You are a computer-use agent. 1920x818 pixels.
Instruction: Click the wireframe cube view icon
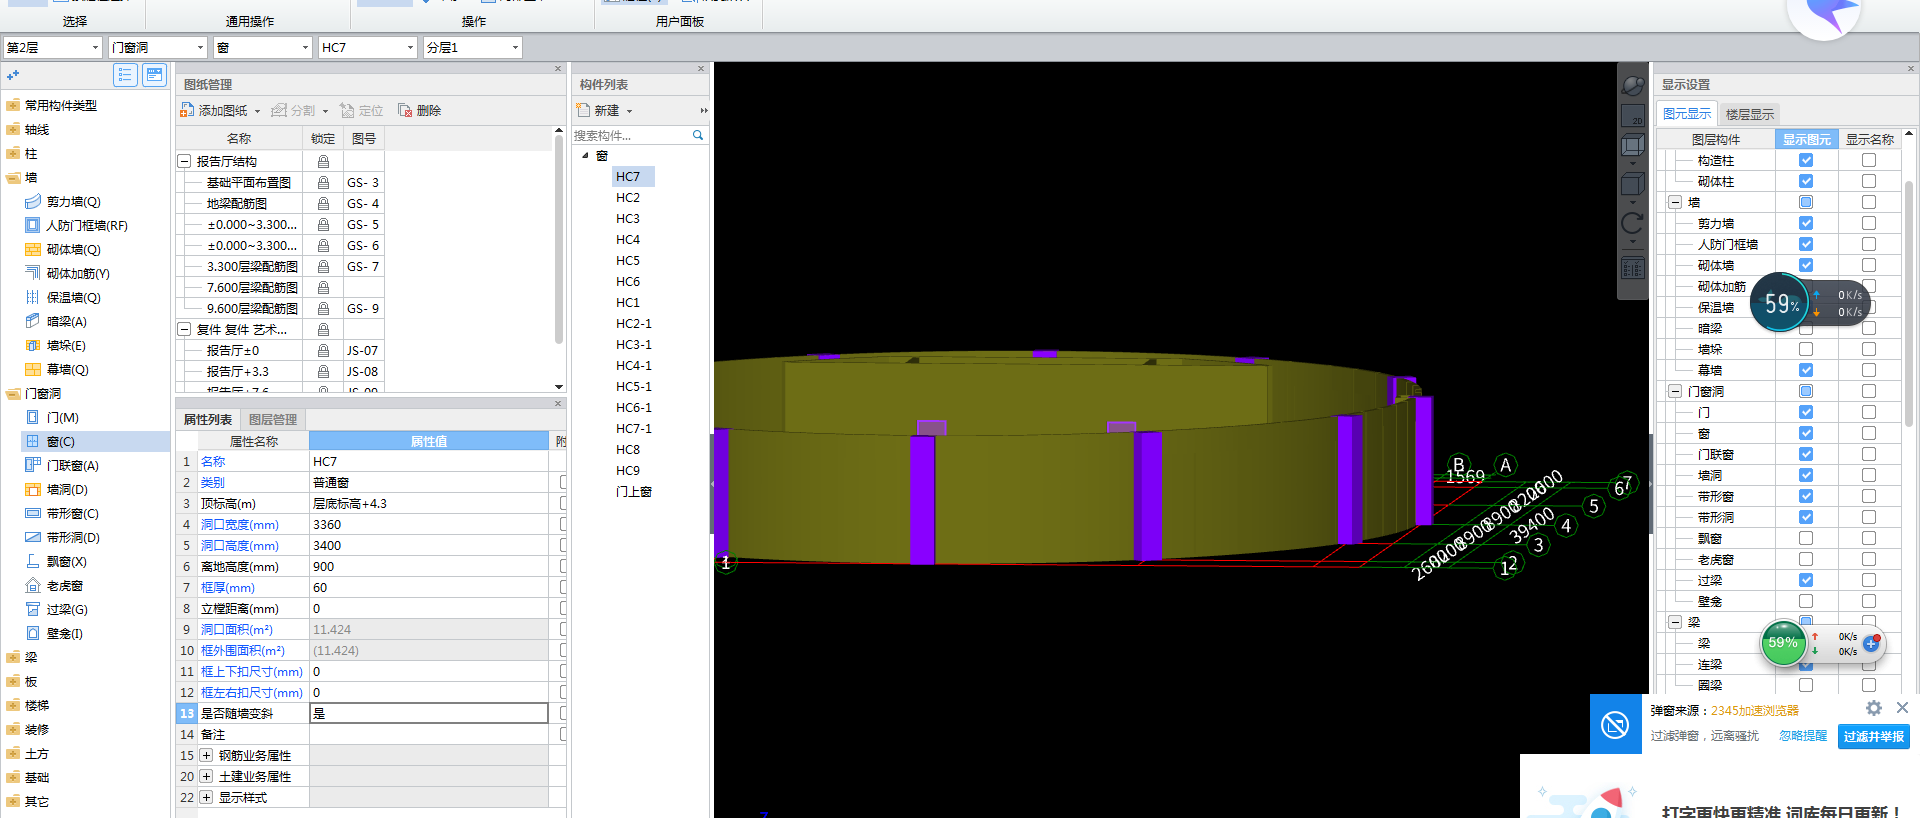click(1632, 146)
